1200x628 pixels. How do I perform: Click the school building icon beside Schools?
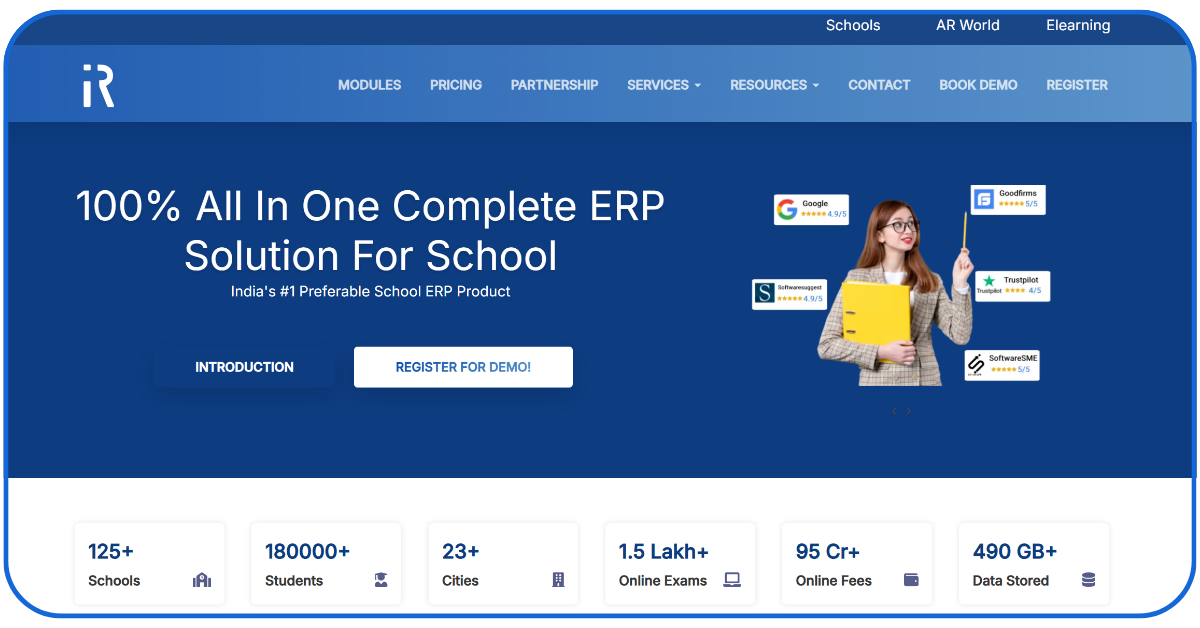[x=202, y=580]
